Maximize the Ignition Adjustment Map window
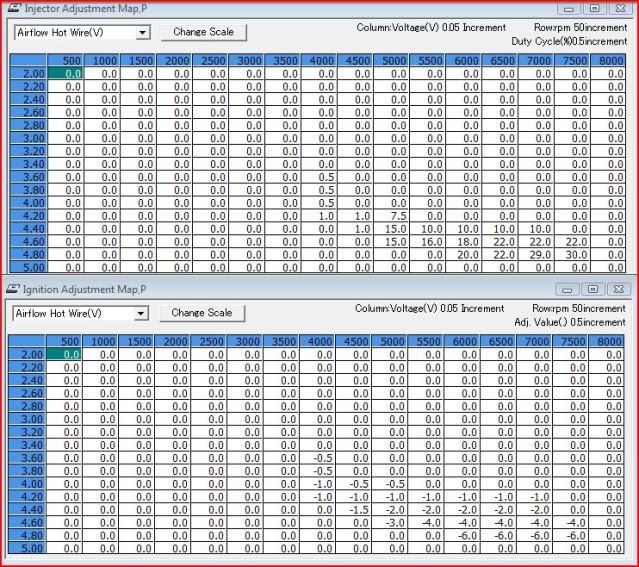 tap(593, 289)
